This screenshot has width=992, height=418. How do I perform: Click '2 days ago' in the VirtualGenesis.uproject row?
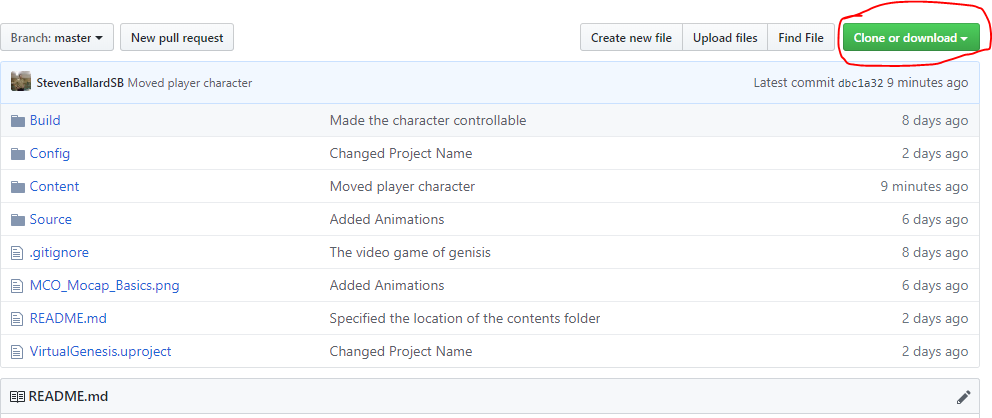(x=935, y=351)
